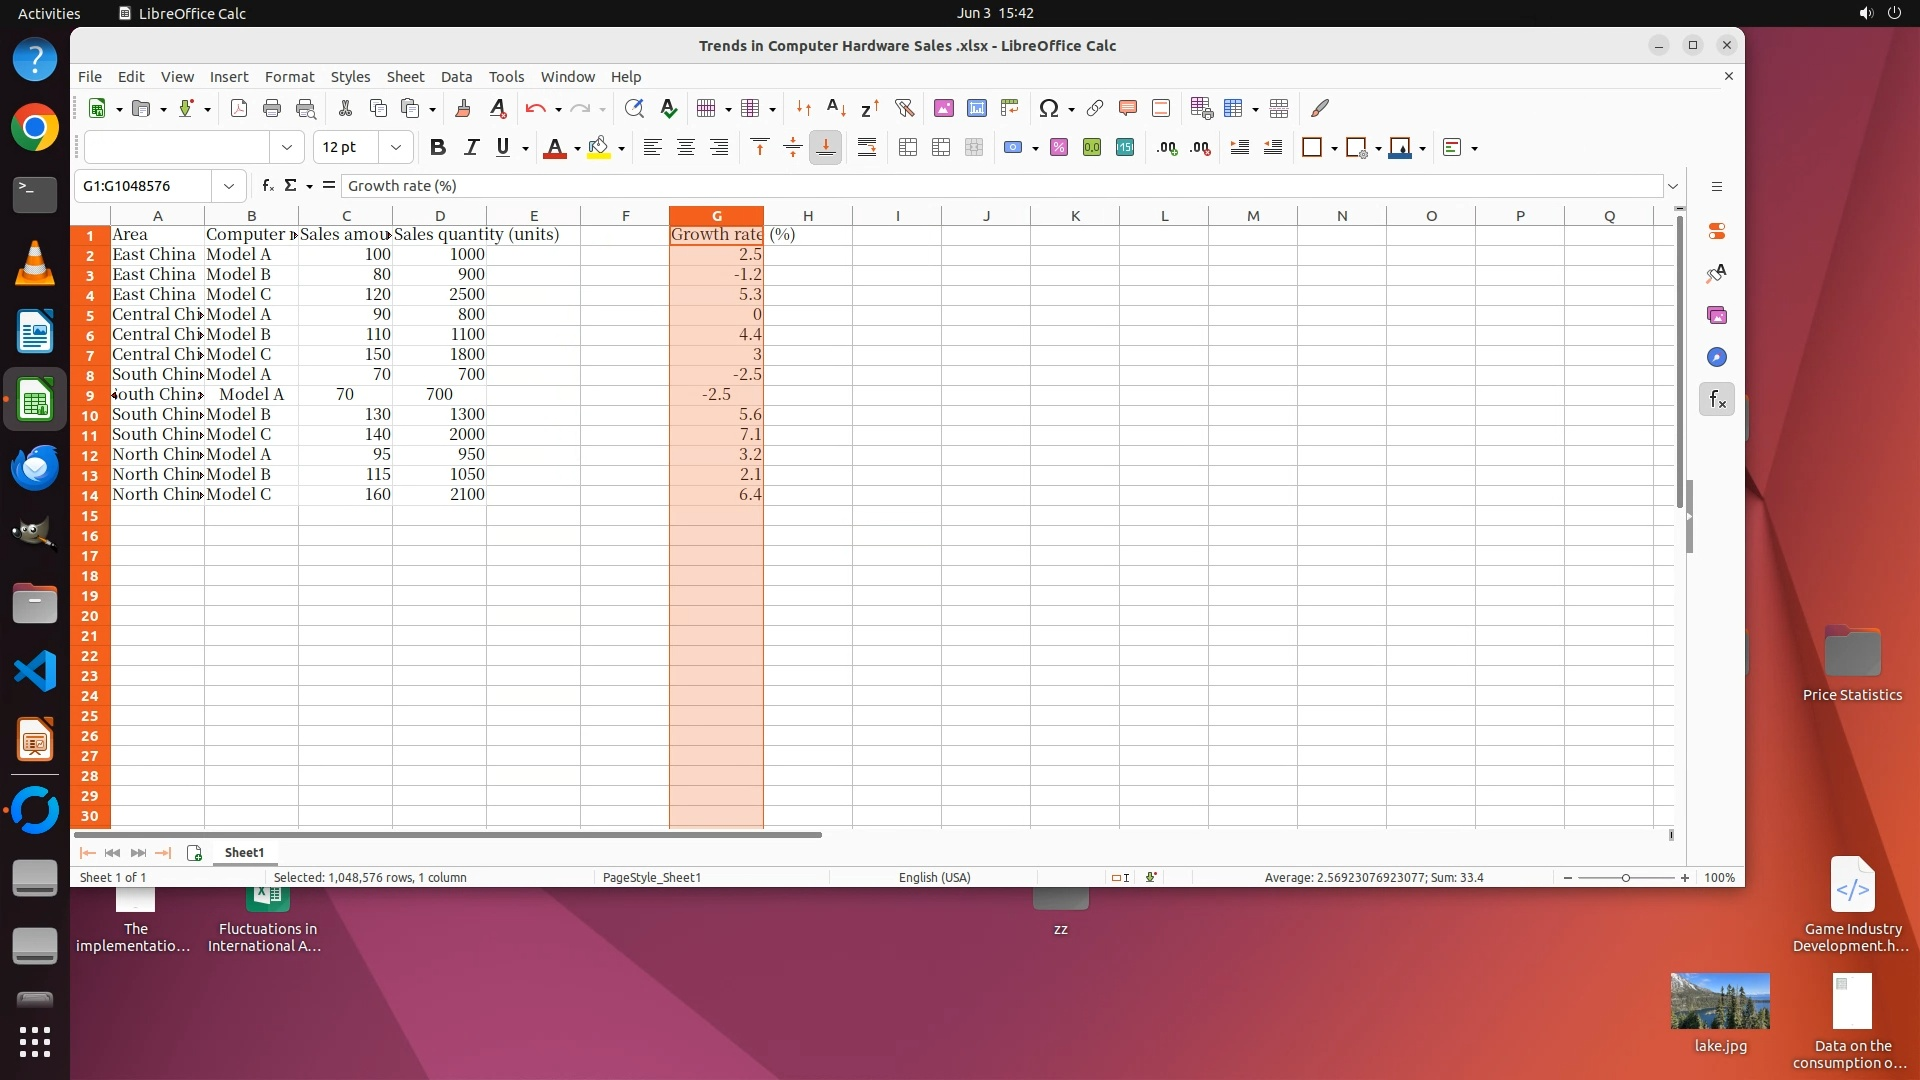
Task: Expand the font size dropdown
Action: [x=396, y=148]
